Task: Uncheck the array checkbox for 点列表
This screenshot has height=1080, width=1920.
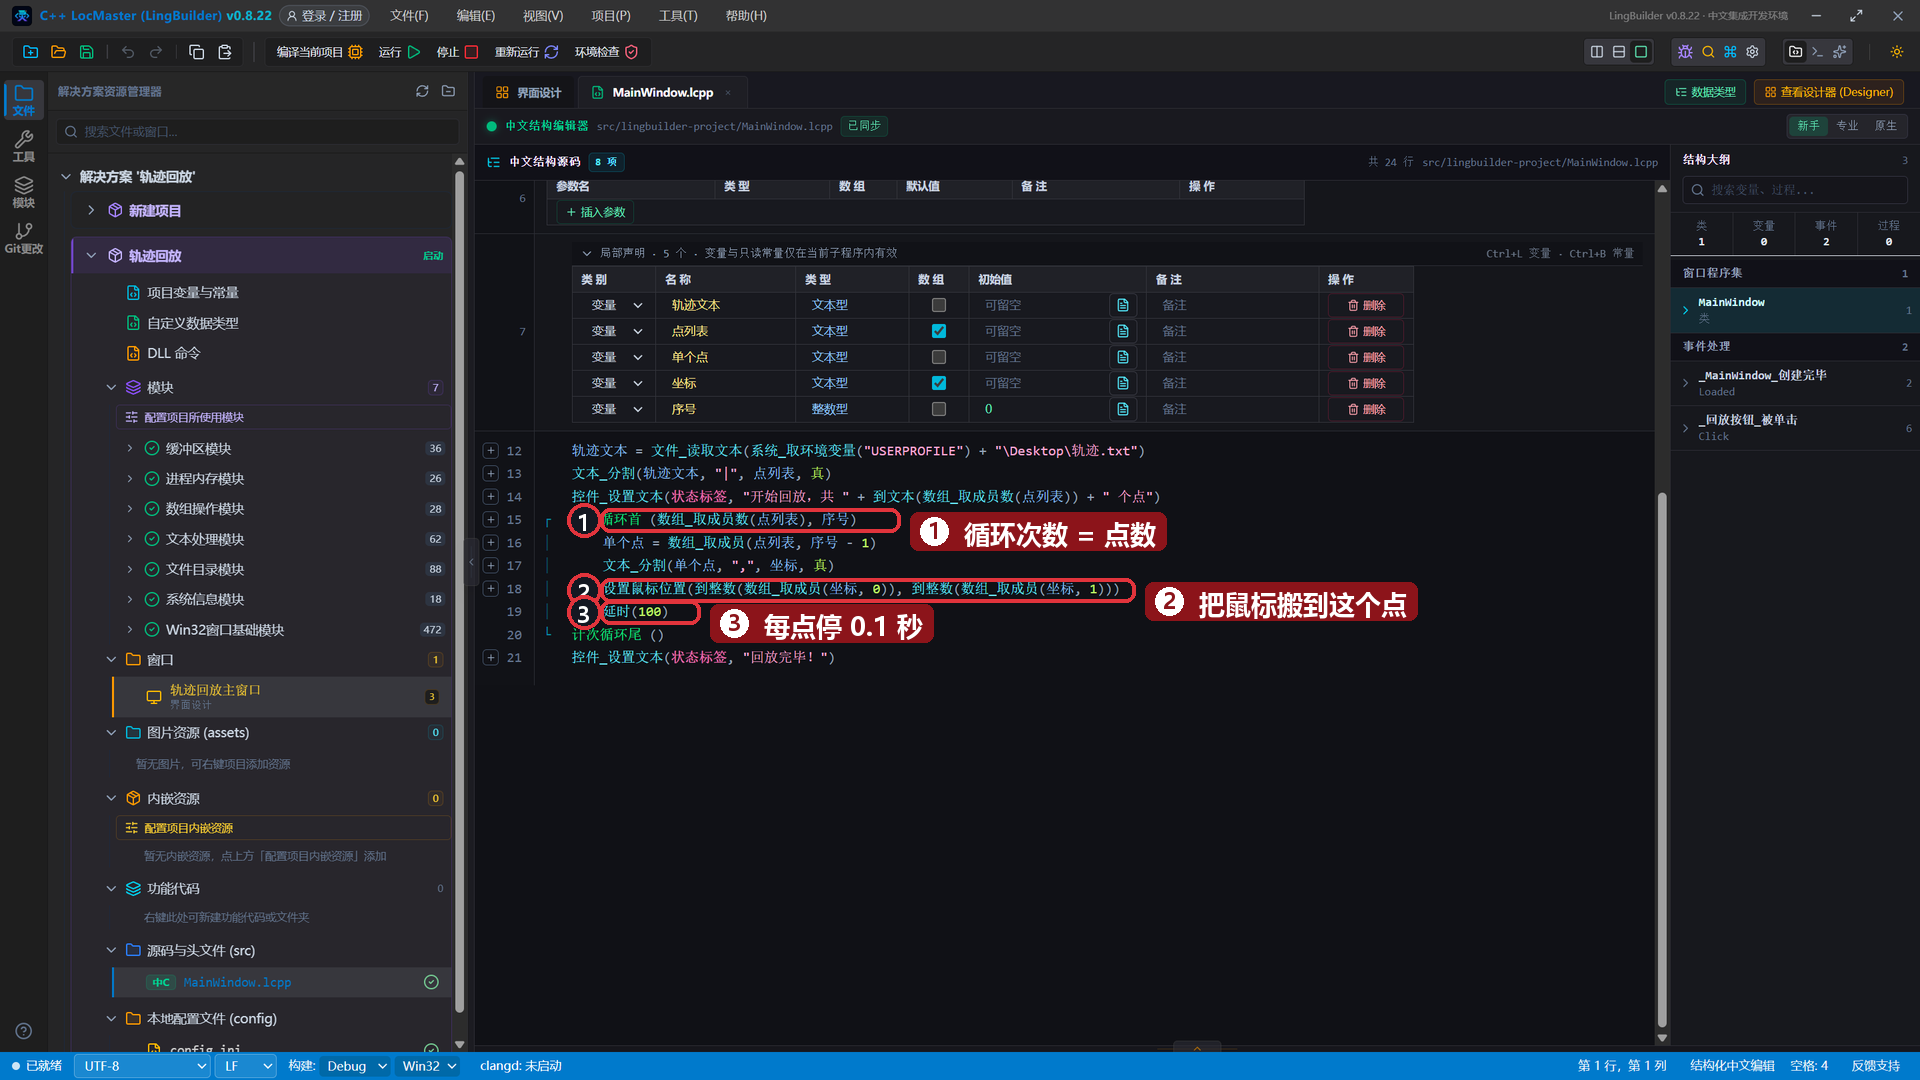Action: point(938,331)
